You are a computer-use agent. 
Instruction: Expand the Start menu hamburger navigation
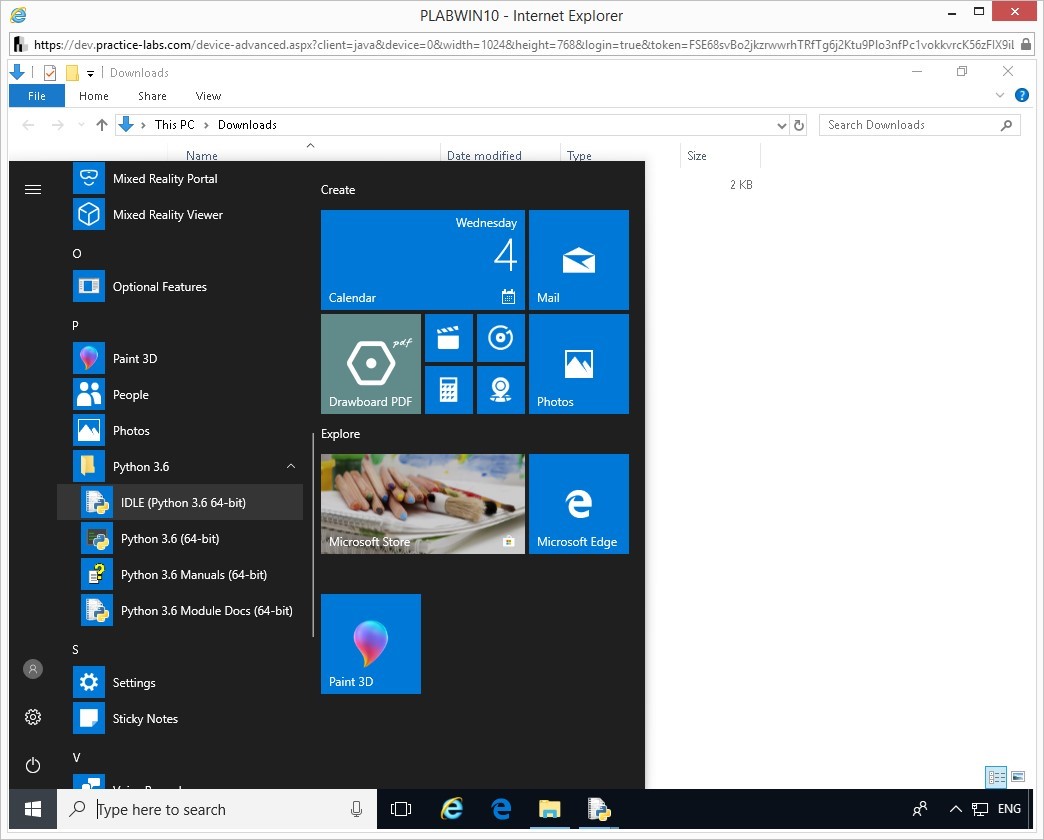tap(33, 189)
